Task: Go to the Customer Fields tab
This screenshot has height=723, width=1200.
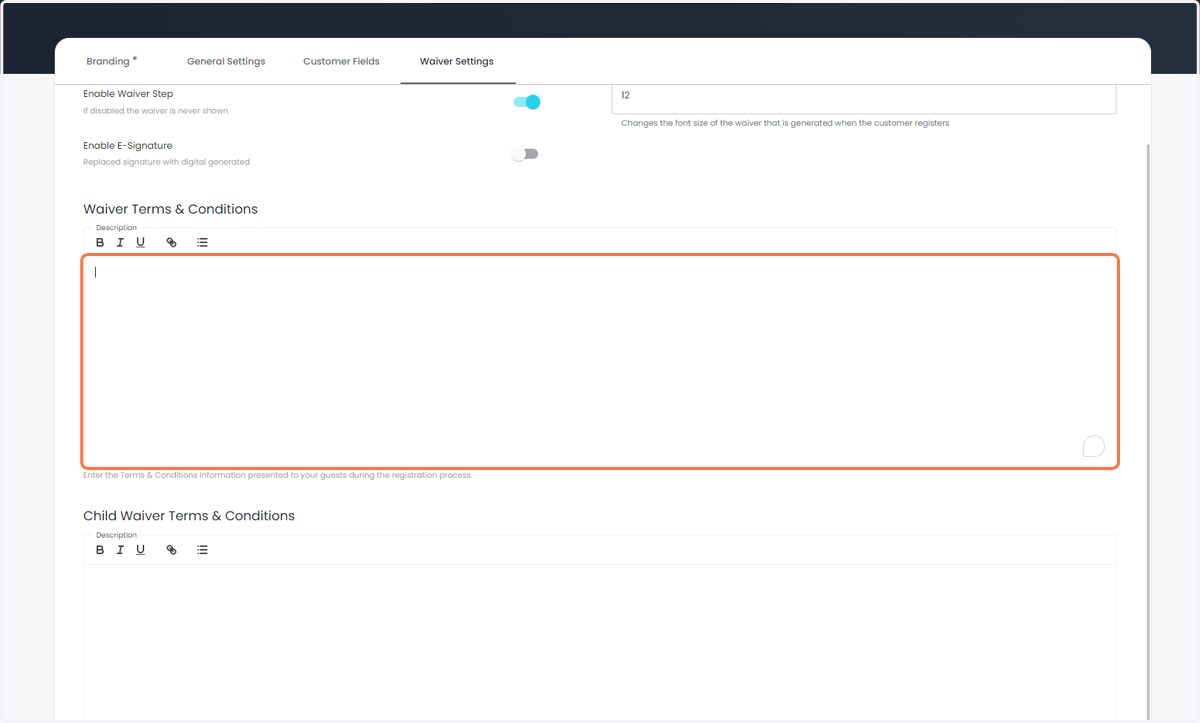Action: click(341, 61)
